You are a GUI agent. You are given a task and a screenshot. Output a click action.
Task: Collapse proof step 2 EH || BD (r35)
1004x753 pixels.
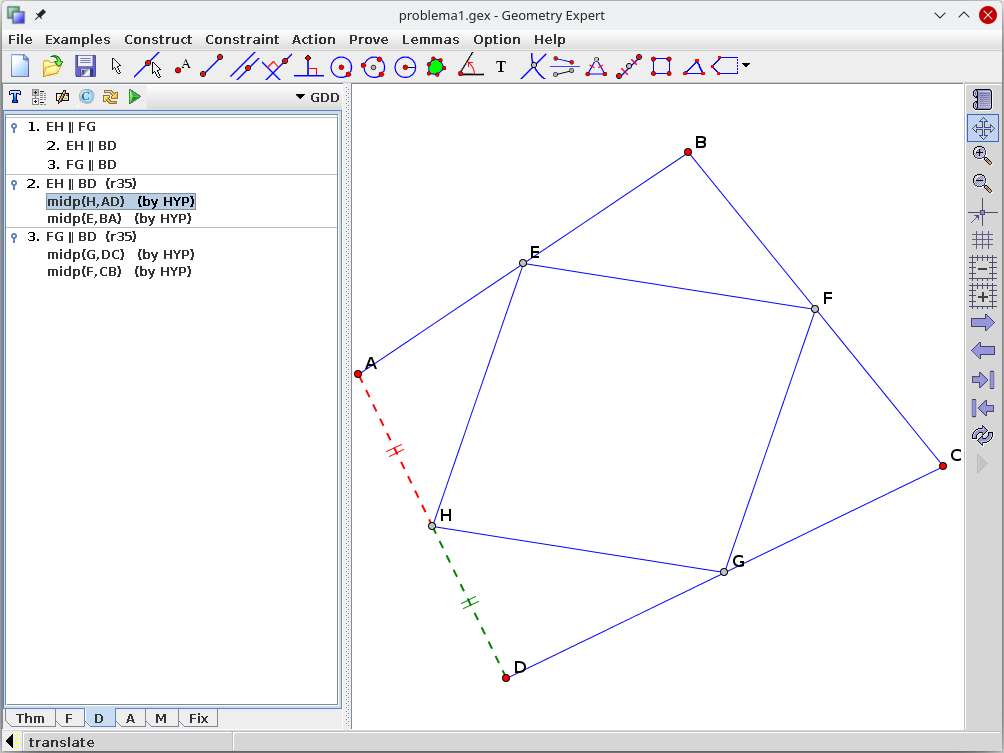tap(14, 184)
